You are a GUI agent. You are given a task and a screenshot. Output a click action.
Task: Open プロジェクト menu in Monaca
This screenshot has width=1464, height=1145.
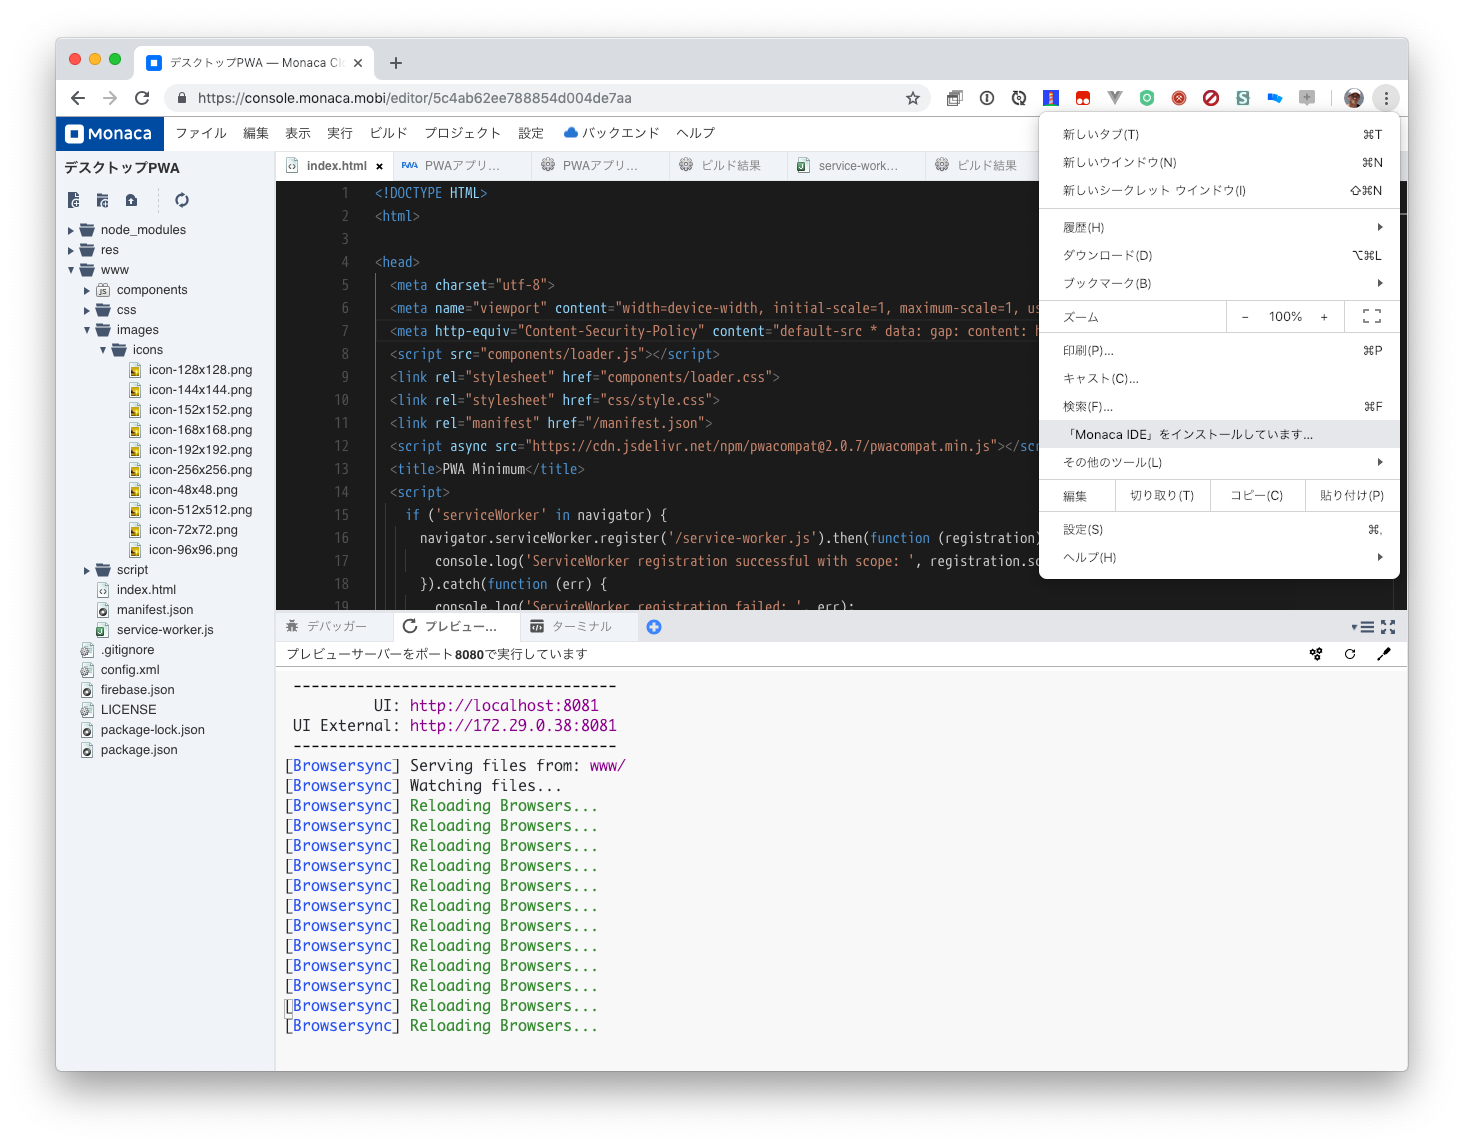[x=462, y=133]
